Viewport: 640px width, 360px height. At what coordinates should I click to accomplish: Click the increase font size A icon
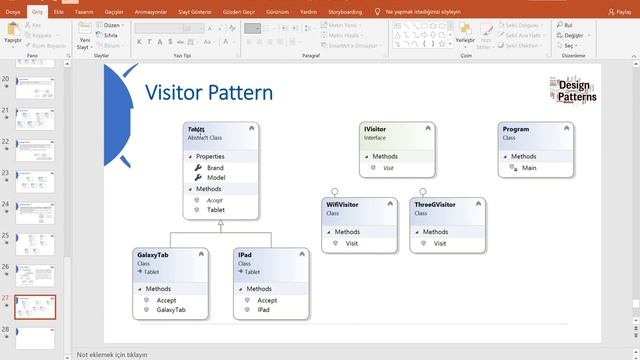point(210,29)
